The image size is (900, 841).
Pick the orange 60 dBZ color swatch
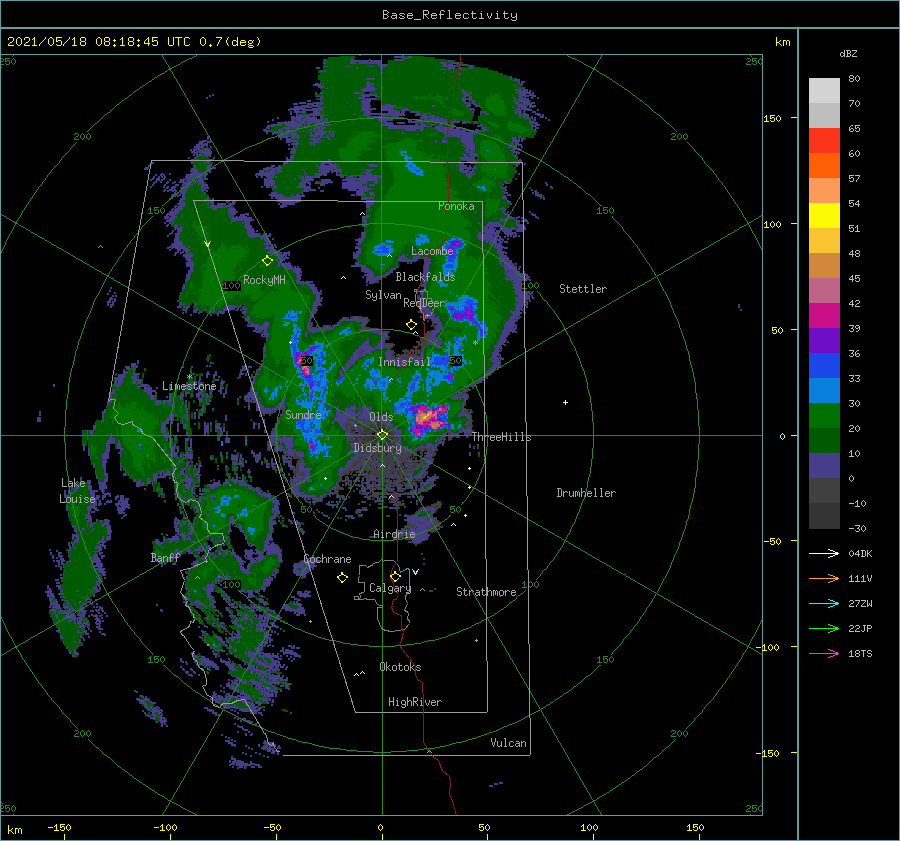[x=824, y=165]
